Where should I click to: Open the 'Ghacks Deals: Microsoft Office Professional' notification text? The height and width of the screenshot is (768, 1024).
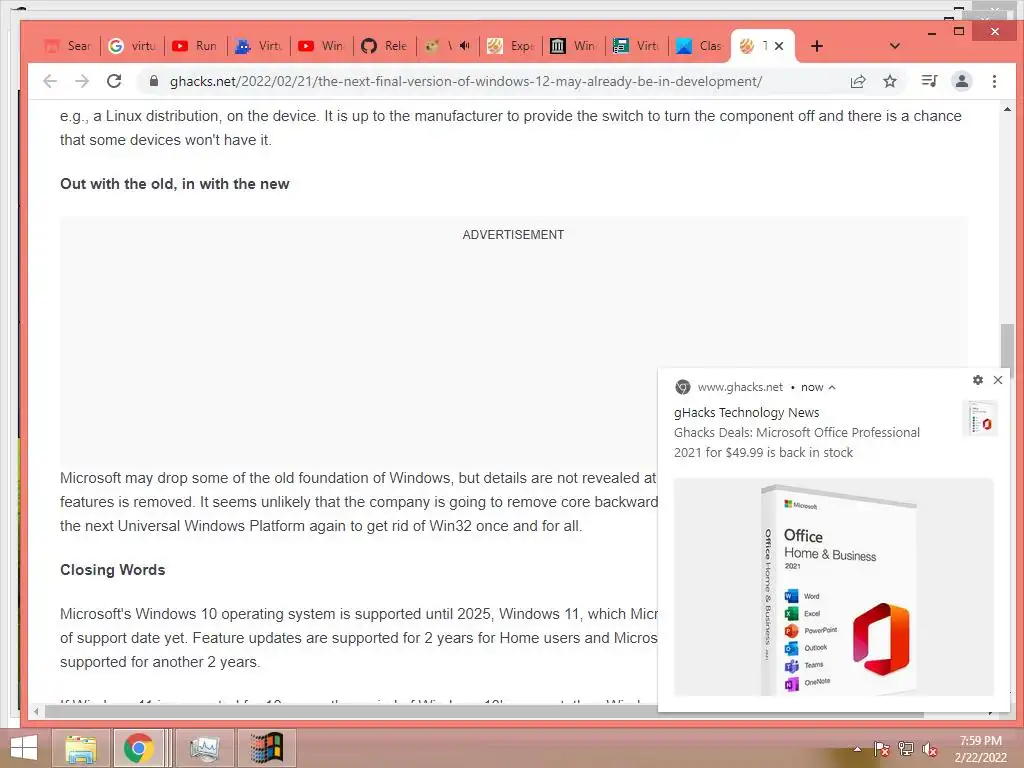click(797, 442)
